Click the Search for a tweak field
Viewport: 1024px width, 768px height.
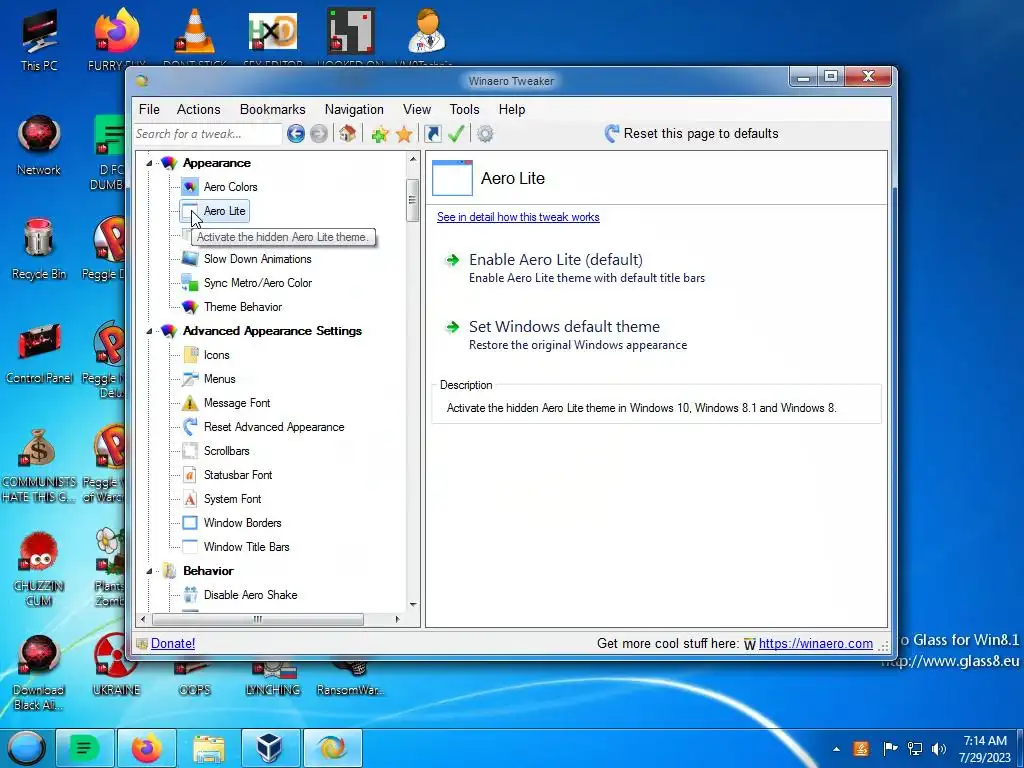208,134
